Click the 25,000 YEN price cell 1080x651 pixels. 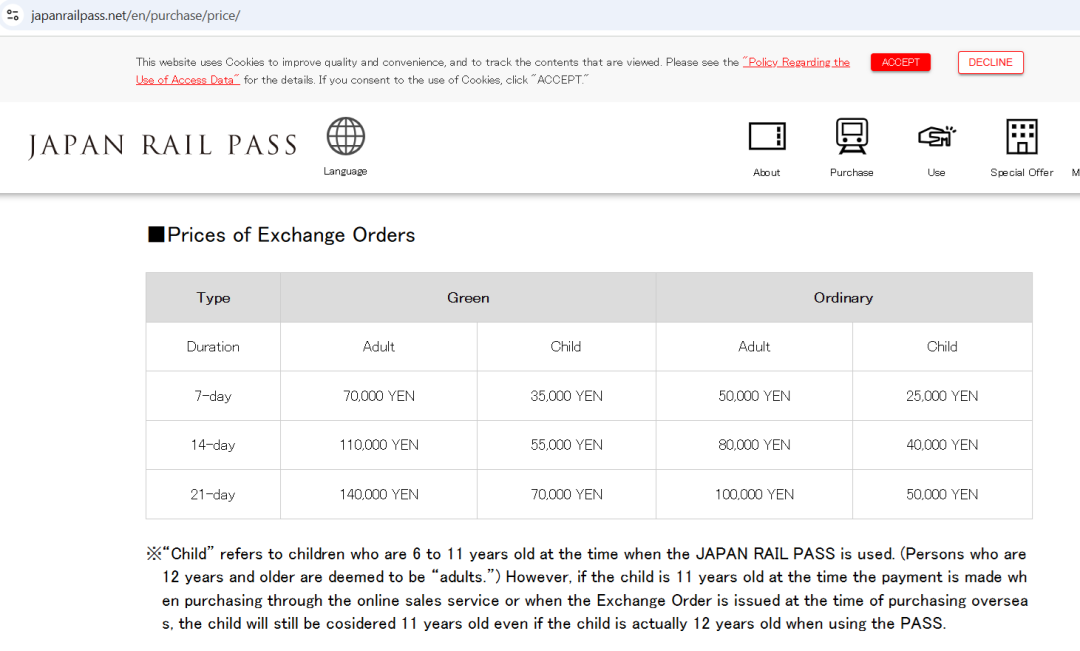(x=942, y=396)
